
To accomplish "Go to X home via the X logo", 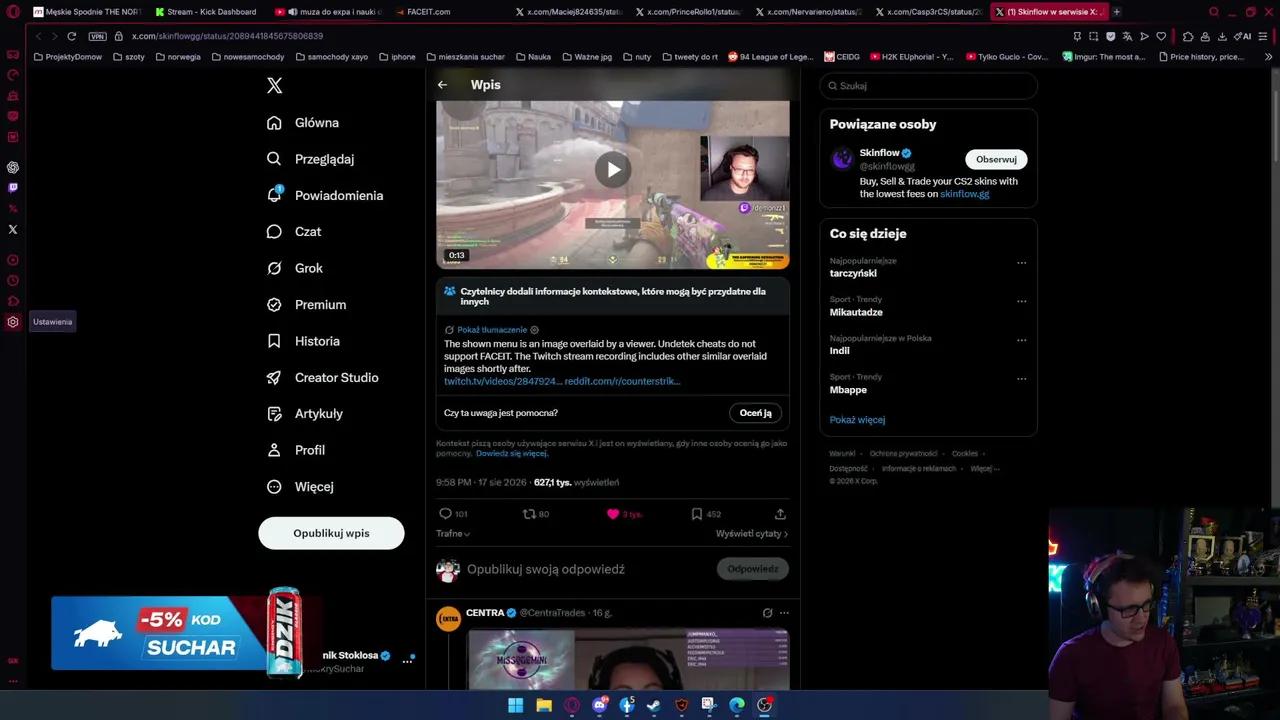I will pos(275,86).
